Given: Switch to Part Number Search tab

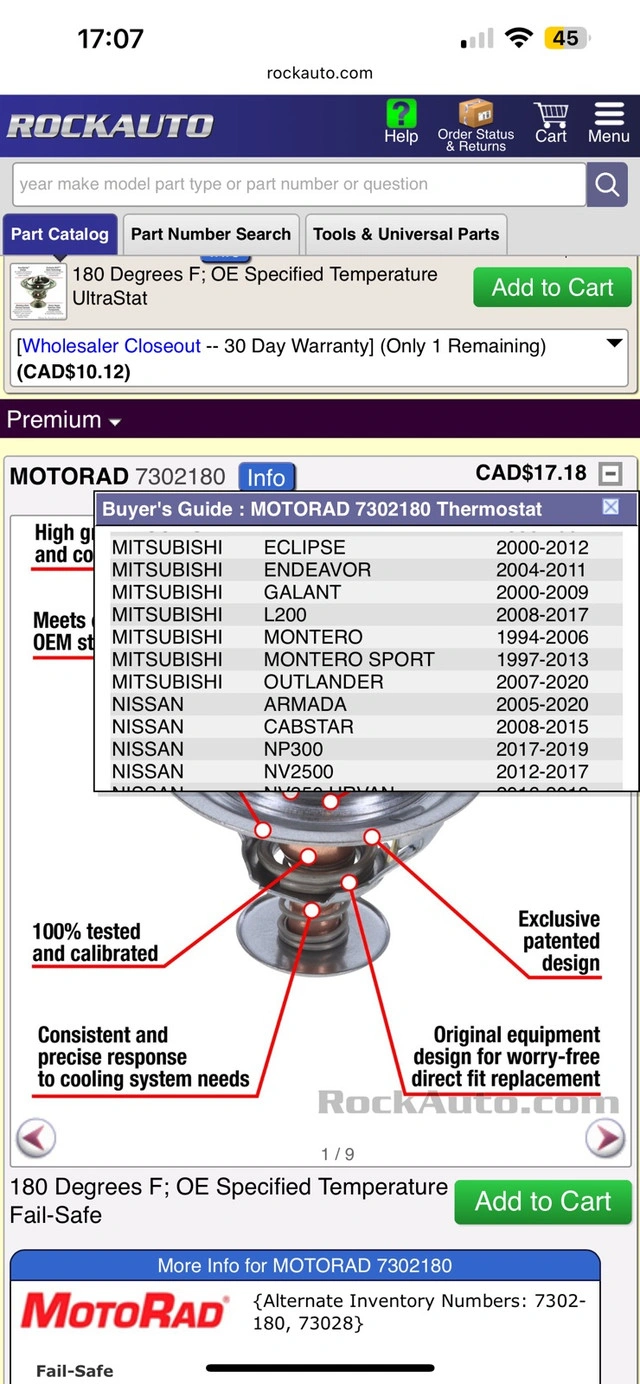Looking at the screenshot, I should (x=210, y=235).
